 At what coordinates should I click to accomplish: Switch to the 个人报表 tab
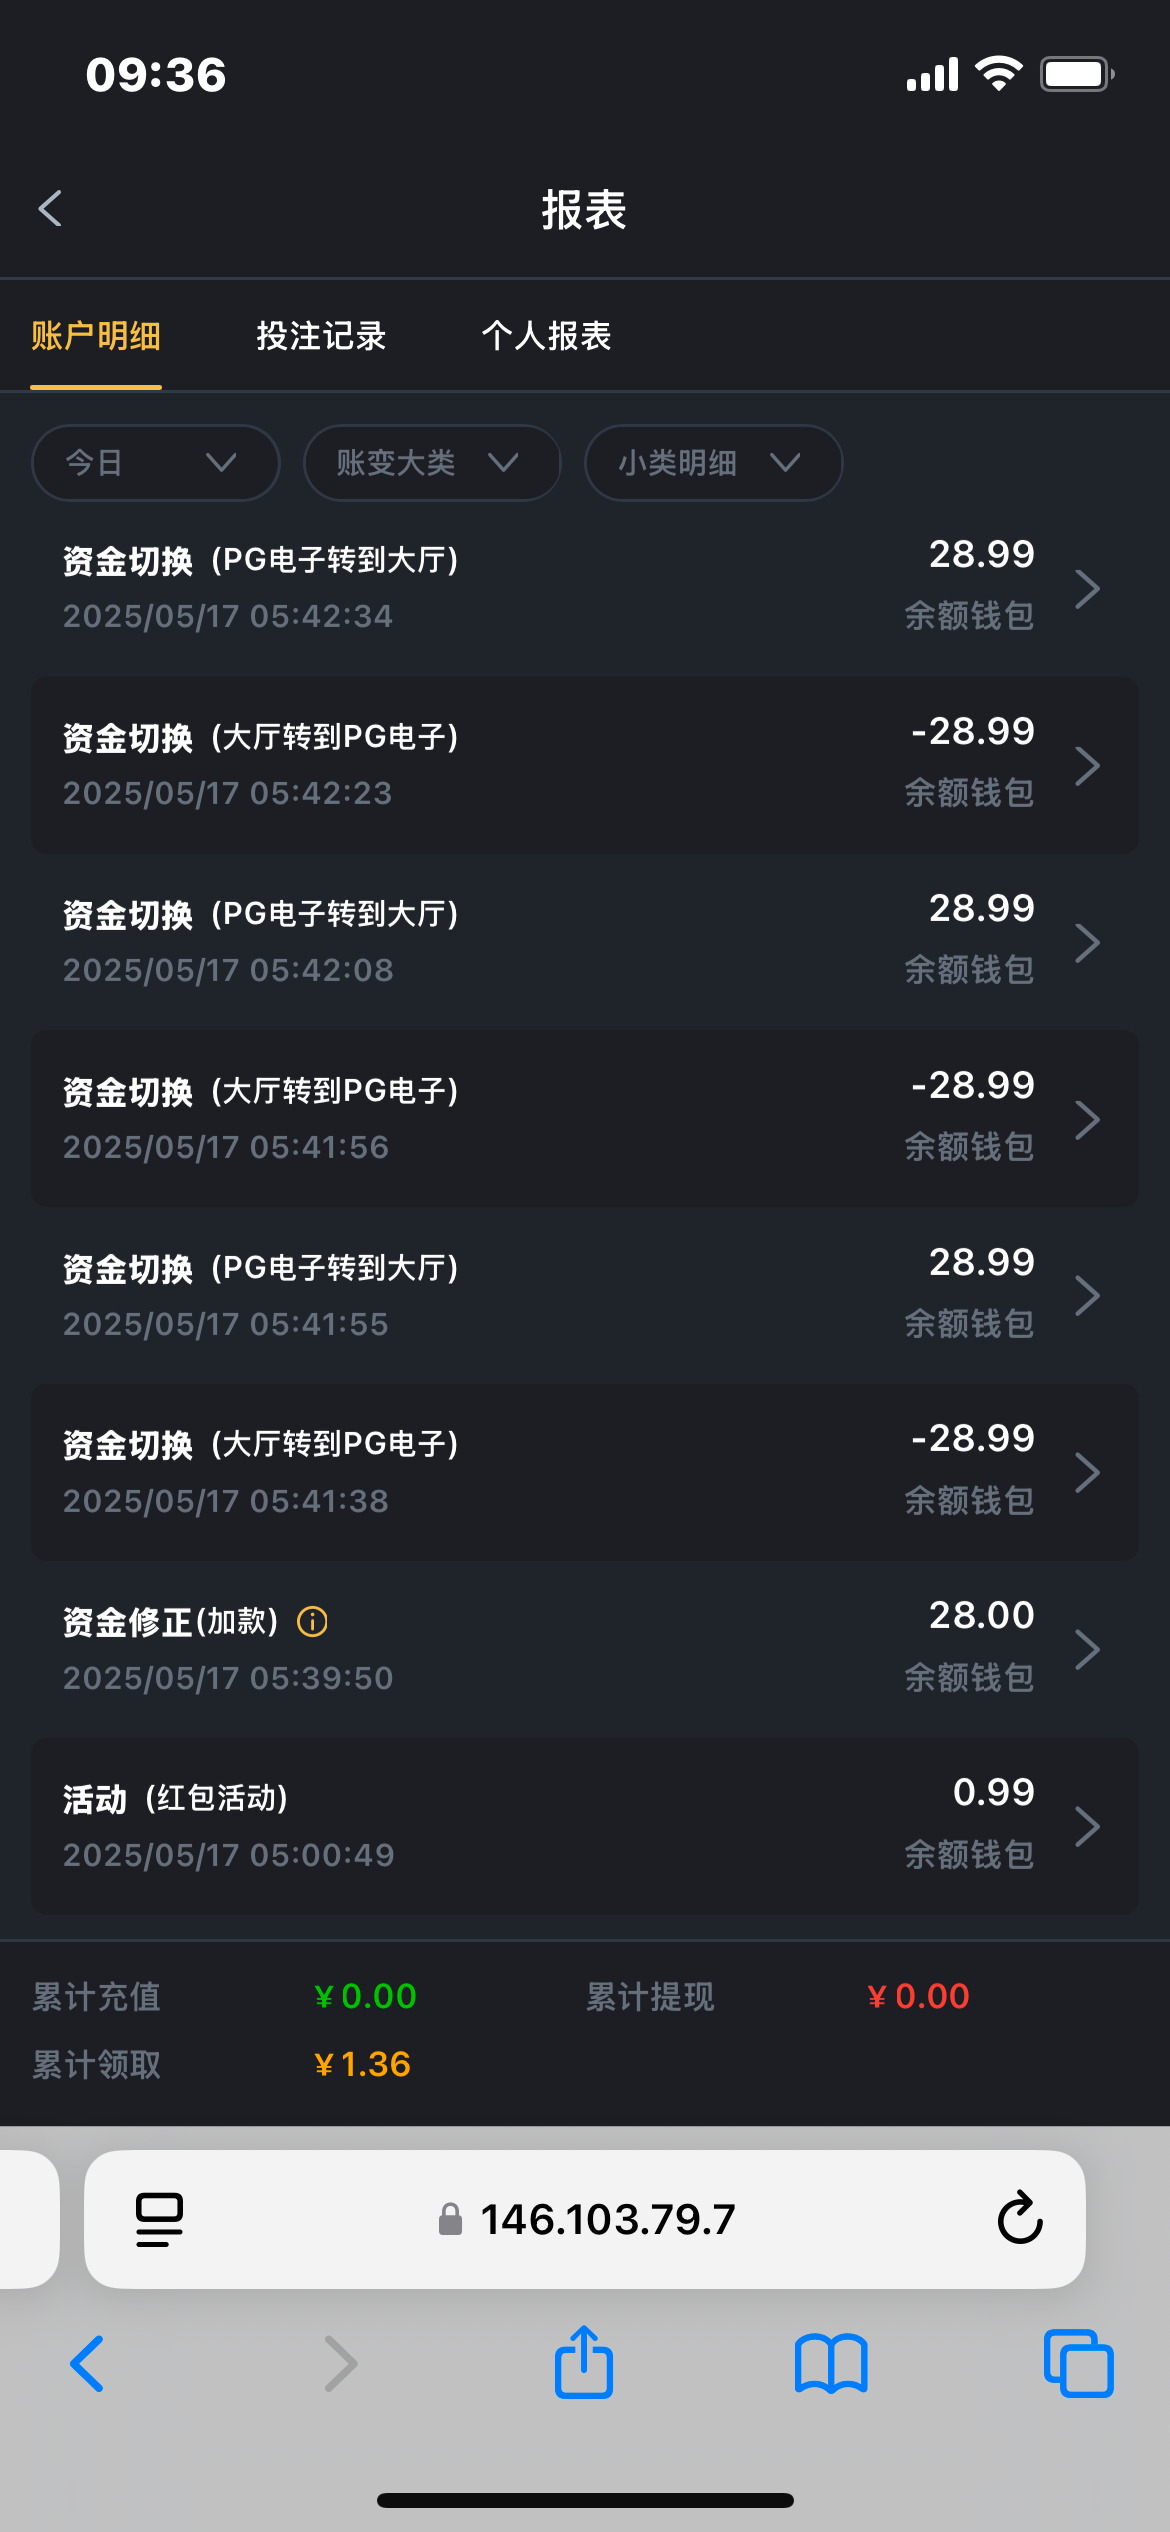click(546, 336)
